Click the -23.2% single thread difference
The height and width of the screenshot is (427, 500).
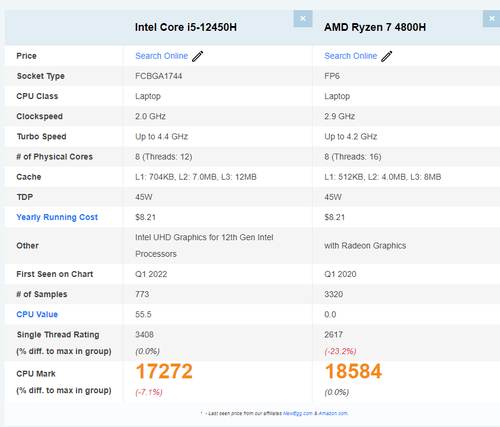click(340, 351)
